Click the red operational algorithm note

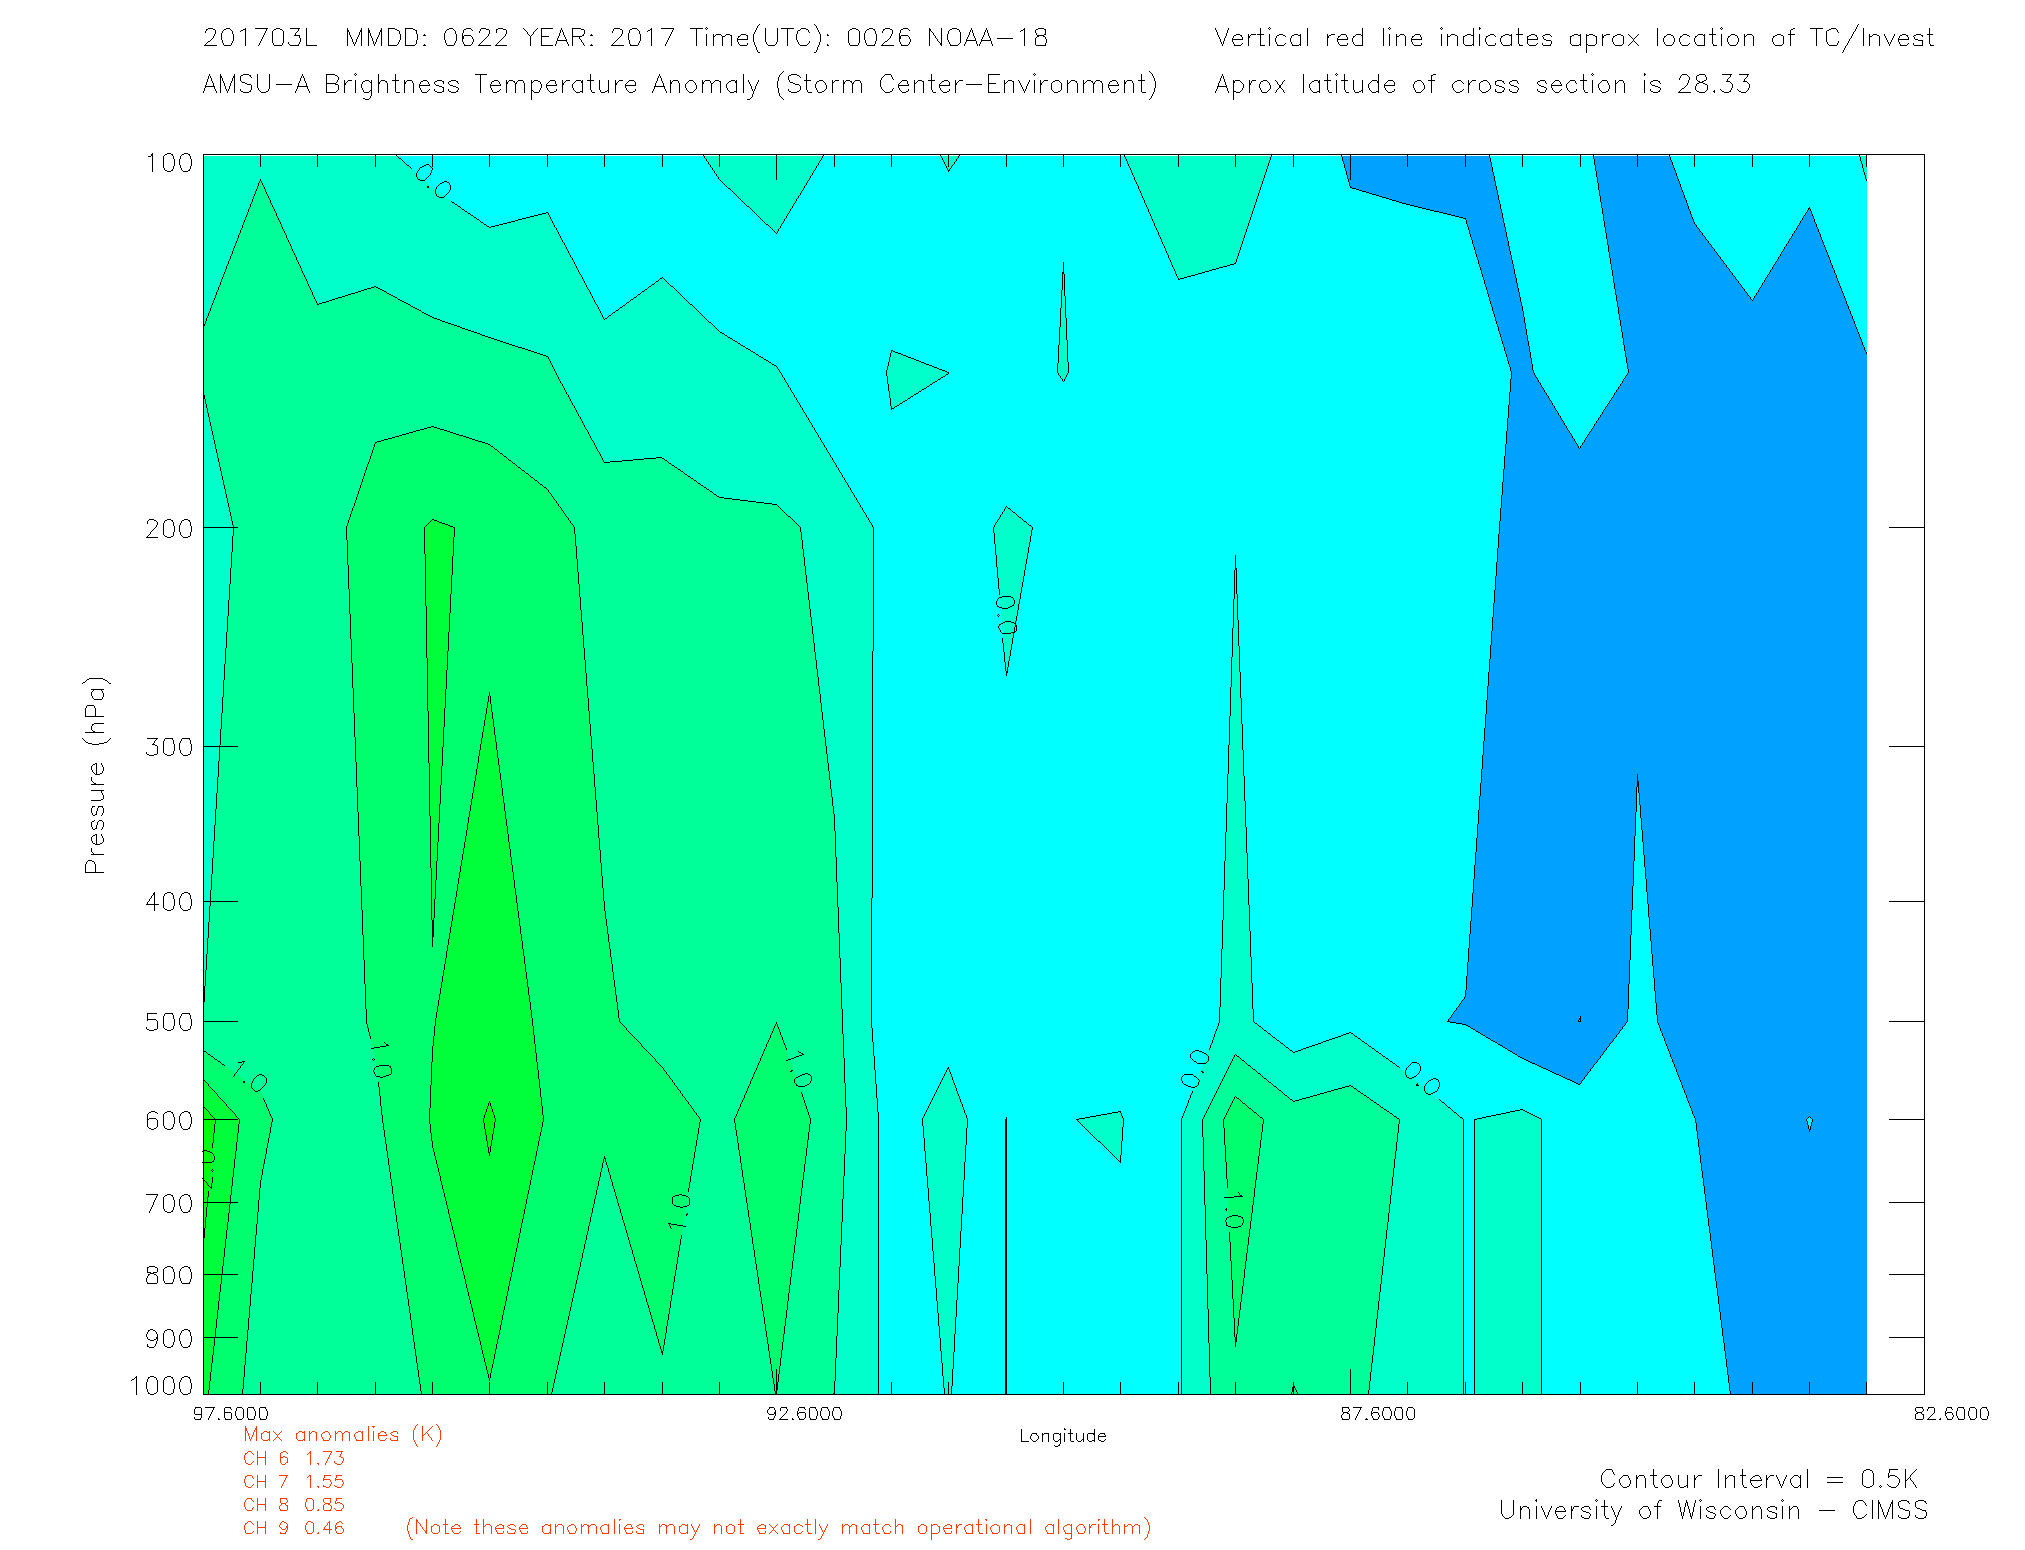pyautogui.click(x=778, y=1527)
